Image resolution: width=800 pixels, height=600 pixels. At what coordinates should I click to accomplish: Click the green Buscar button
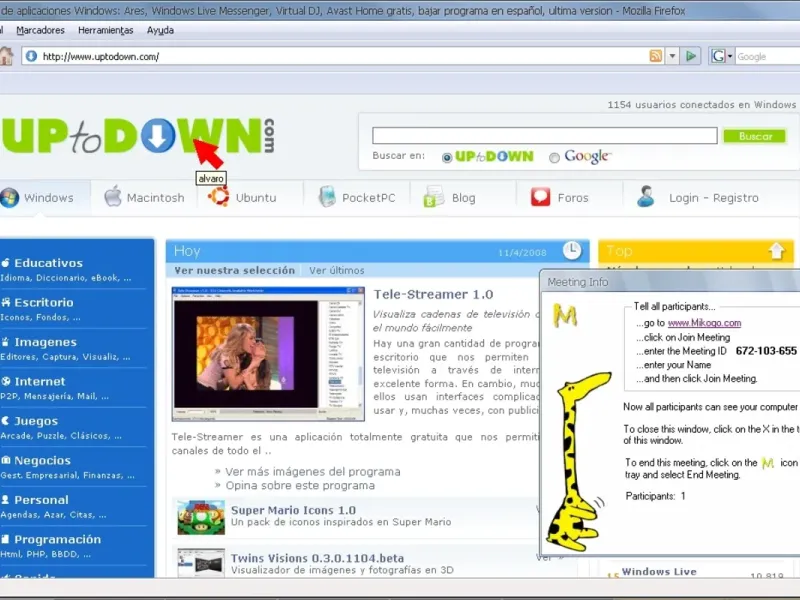[755, 136]
